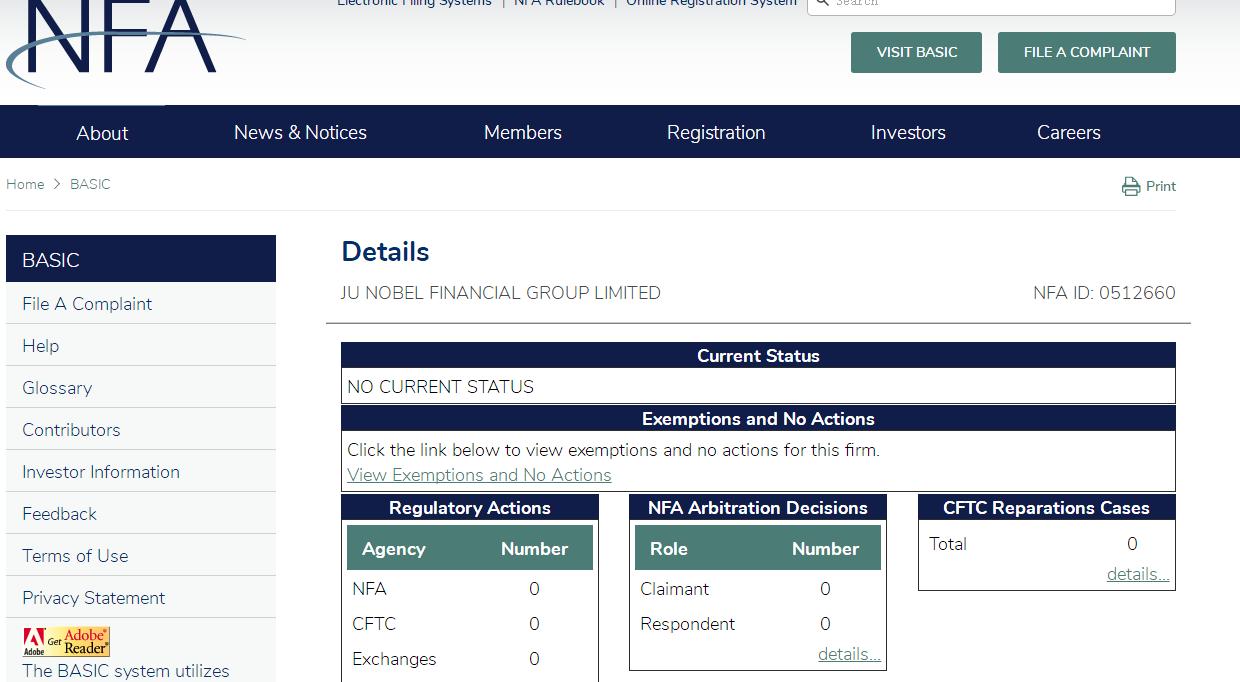Open the Glossary sidebar link
Viewport: 1240px width, 682px height.
coord(141,387)
